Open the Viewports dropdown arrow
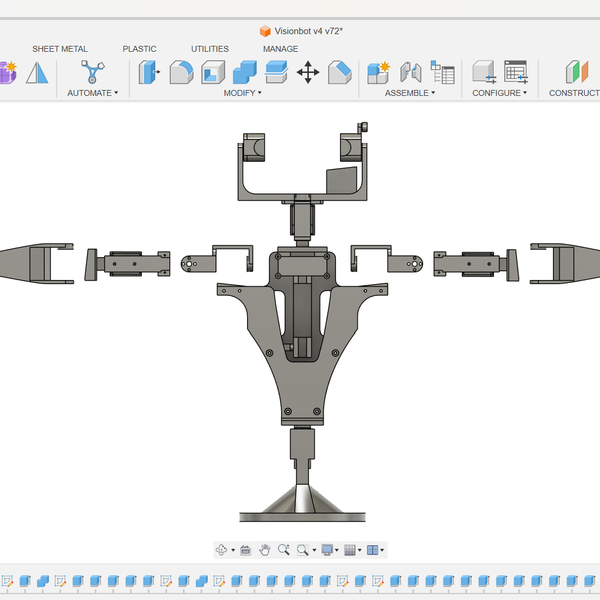600x600 pixels. (382, 550)
